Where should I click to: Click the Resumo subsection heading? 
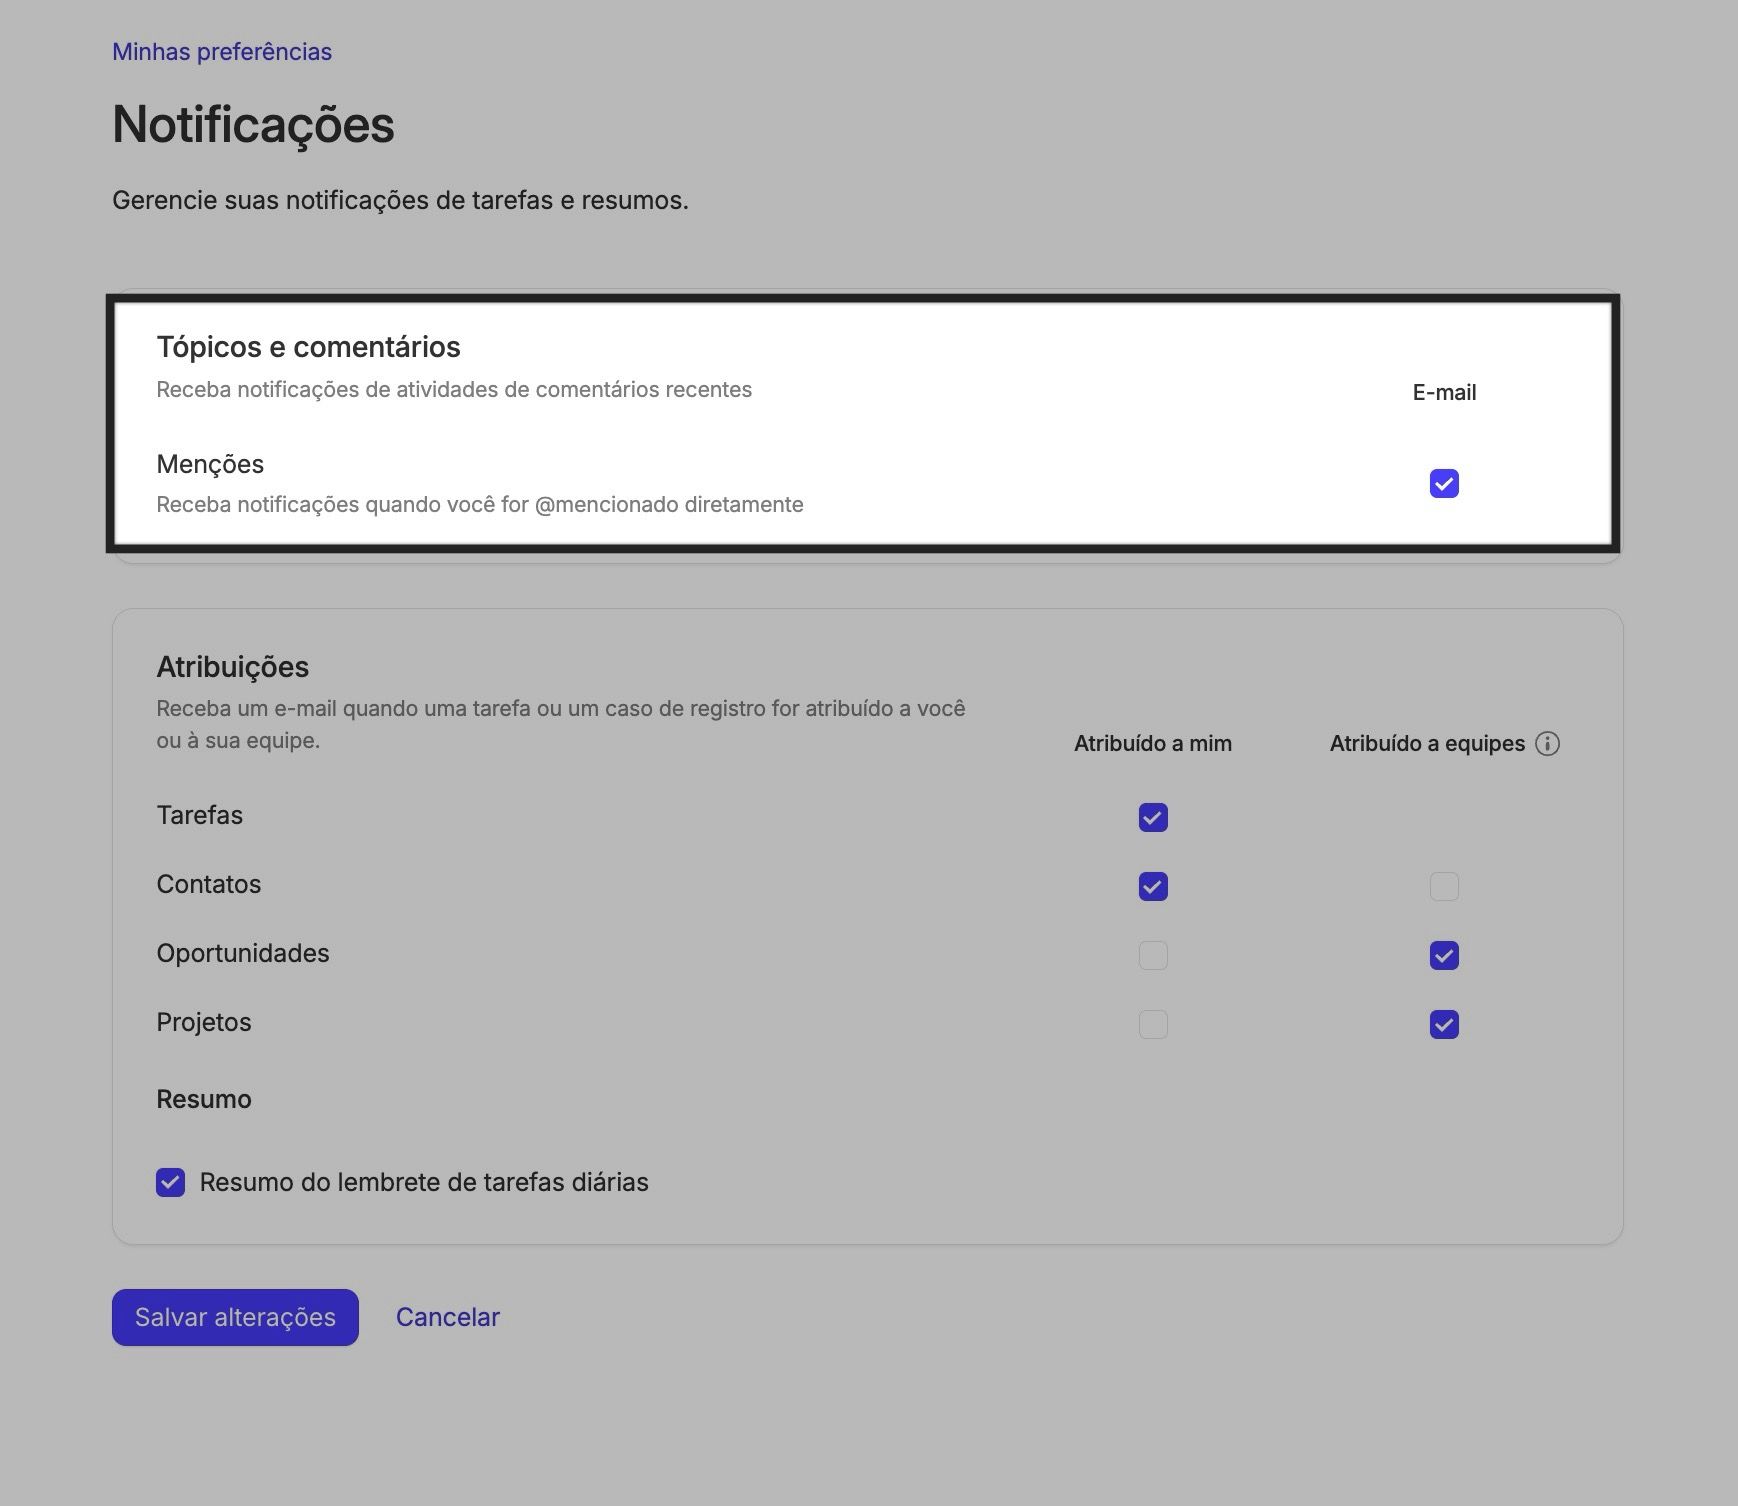click(x=203, y=1099)
